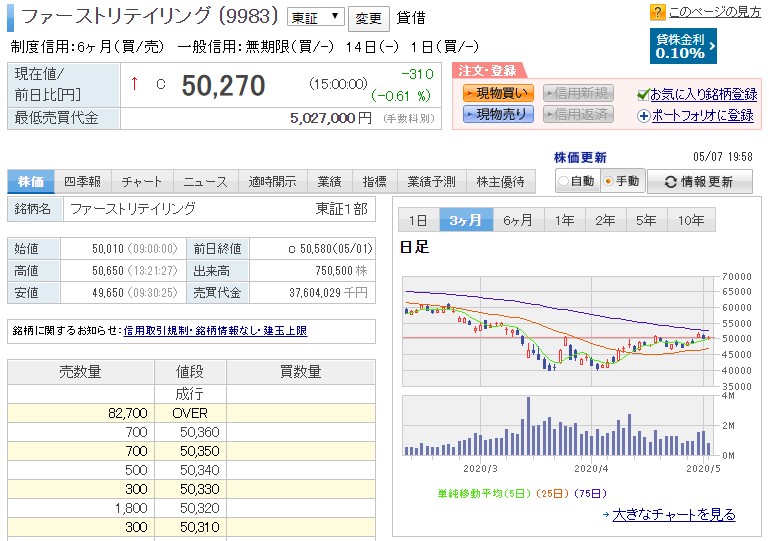Click ask price 50,350 in order book
The image size is (769, 541).
click(x=200, y=451)
